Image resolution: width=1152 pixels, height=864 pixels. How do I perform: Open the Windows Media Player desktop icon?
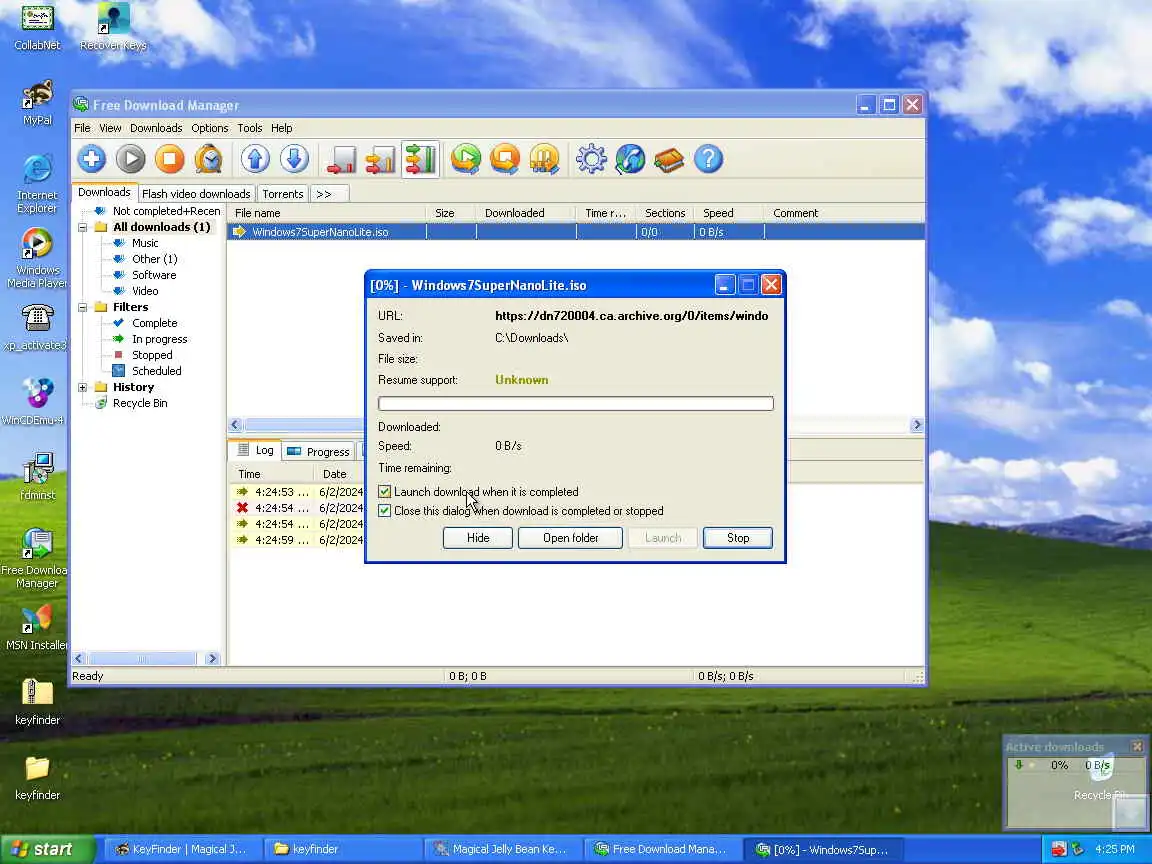pyautogui.click(x=37, y=258)
